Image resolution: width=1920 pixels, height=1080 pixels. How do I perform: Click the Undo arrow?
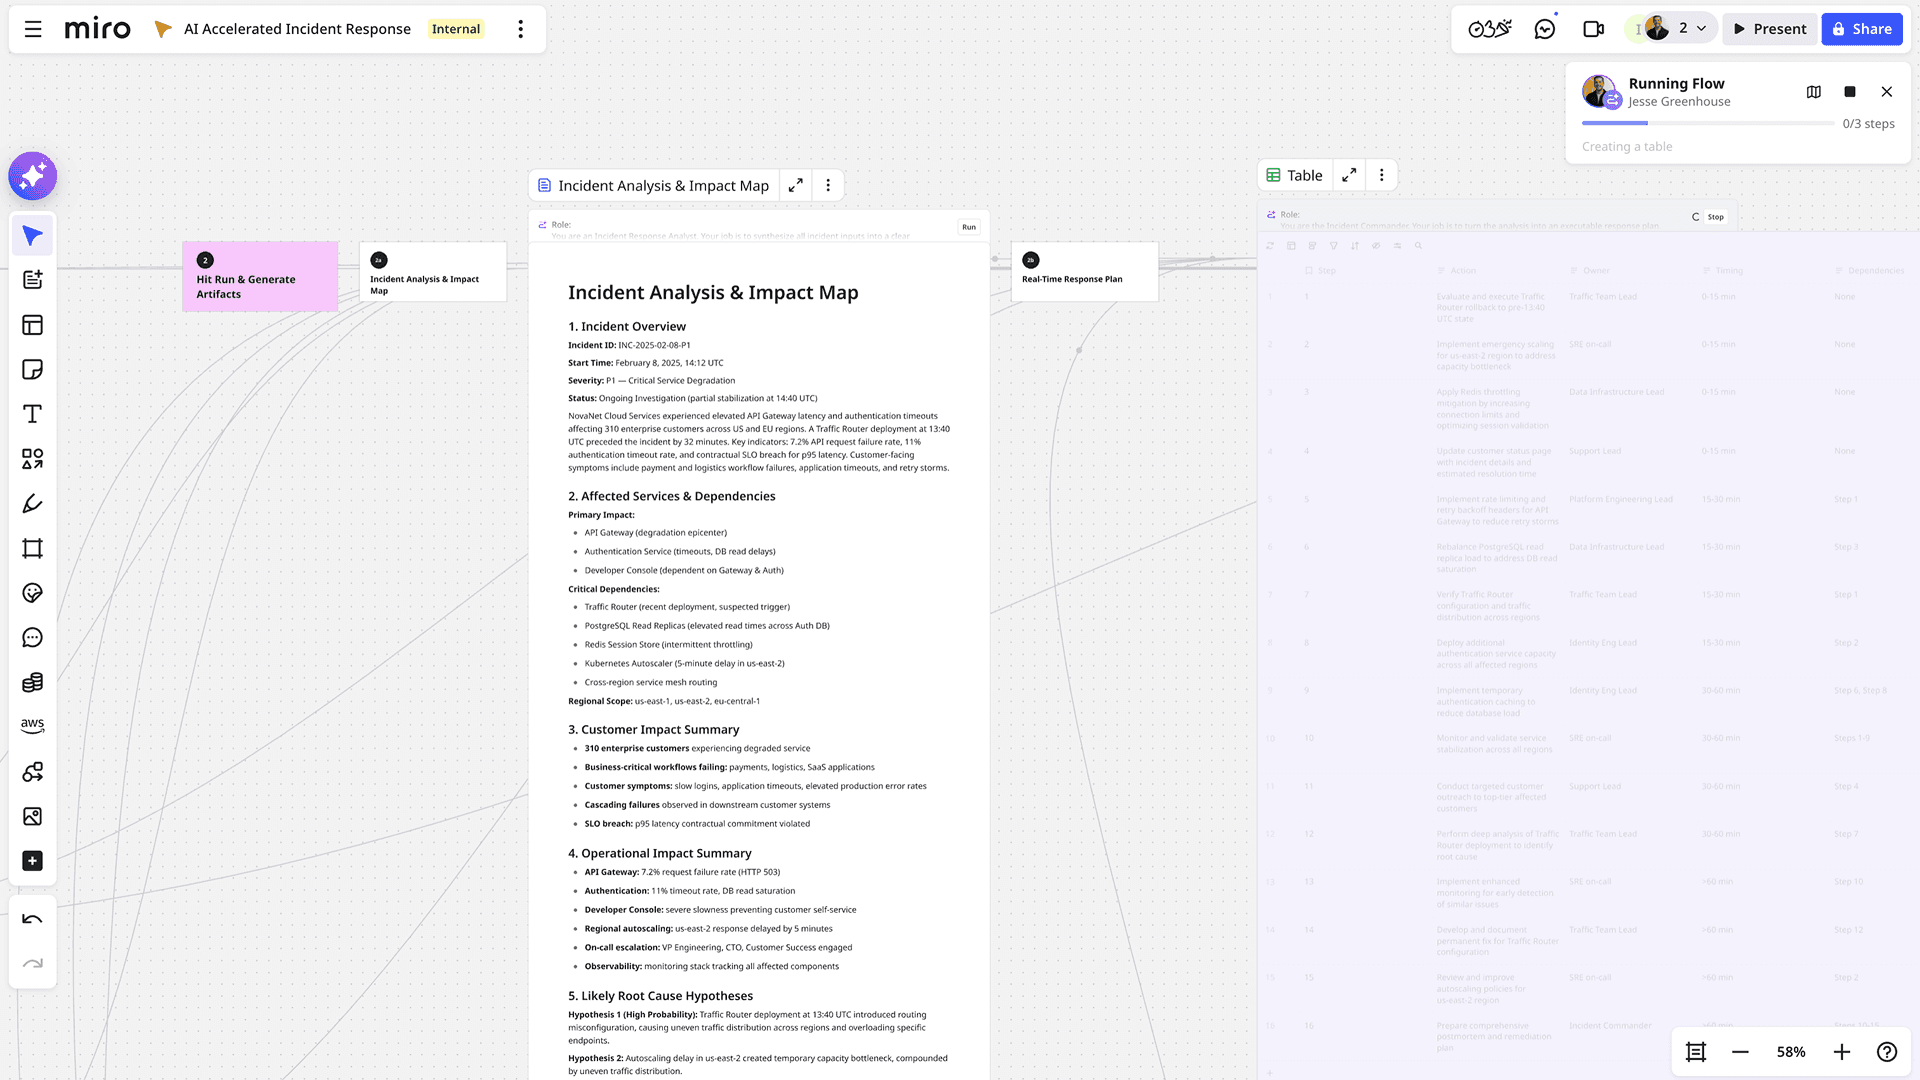pos(32,920)
